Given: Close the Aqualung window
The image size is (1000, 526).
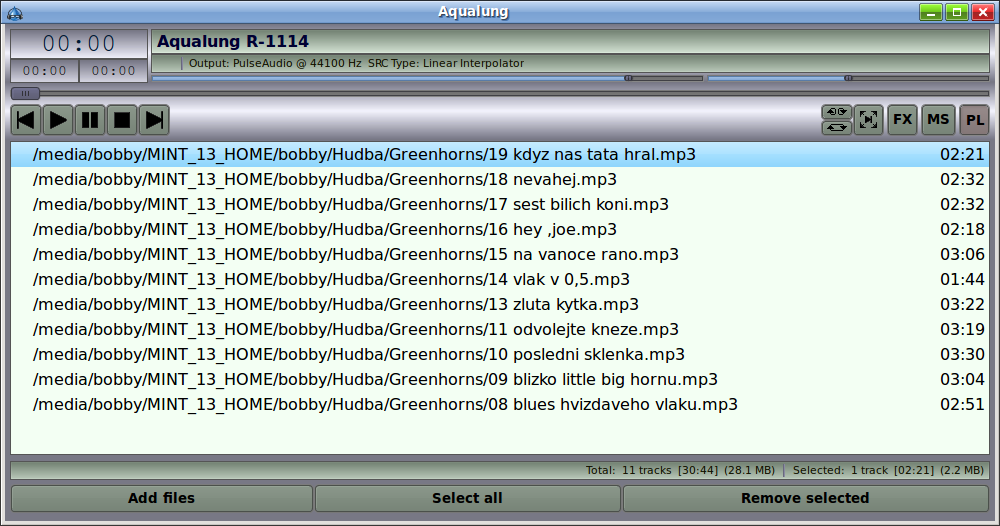Looking at the screenshot, I should [x=983, y=12].
